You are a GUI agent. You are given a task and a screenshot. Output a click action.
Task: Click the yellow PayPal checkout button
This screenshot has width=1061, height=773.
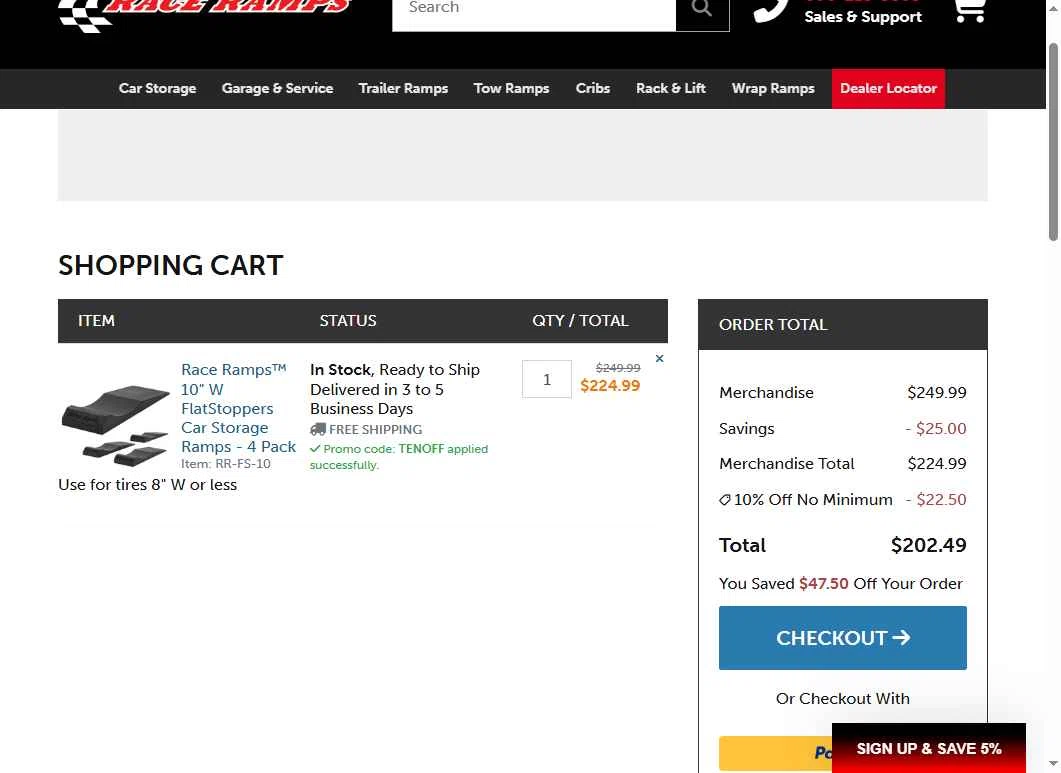[775, 753]
